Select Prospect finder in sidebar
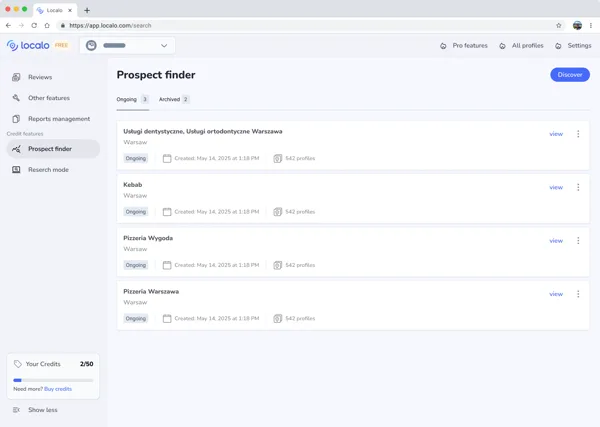The image size is (600, 427). (x=53, y=149)
